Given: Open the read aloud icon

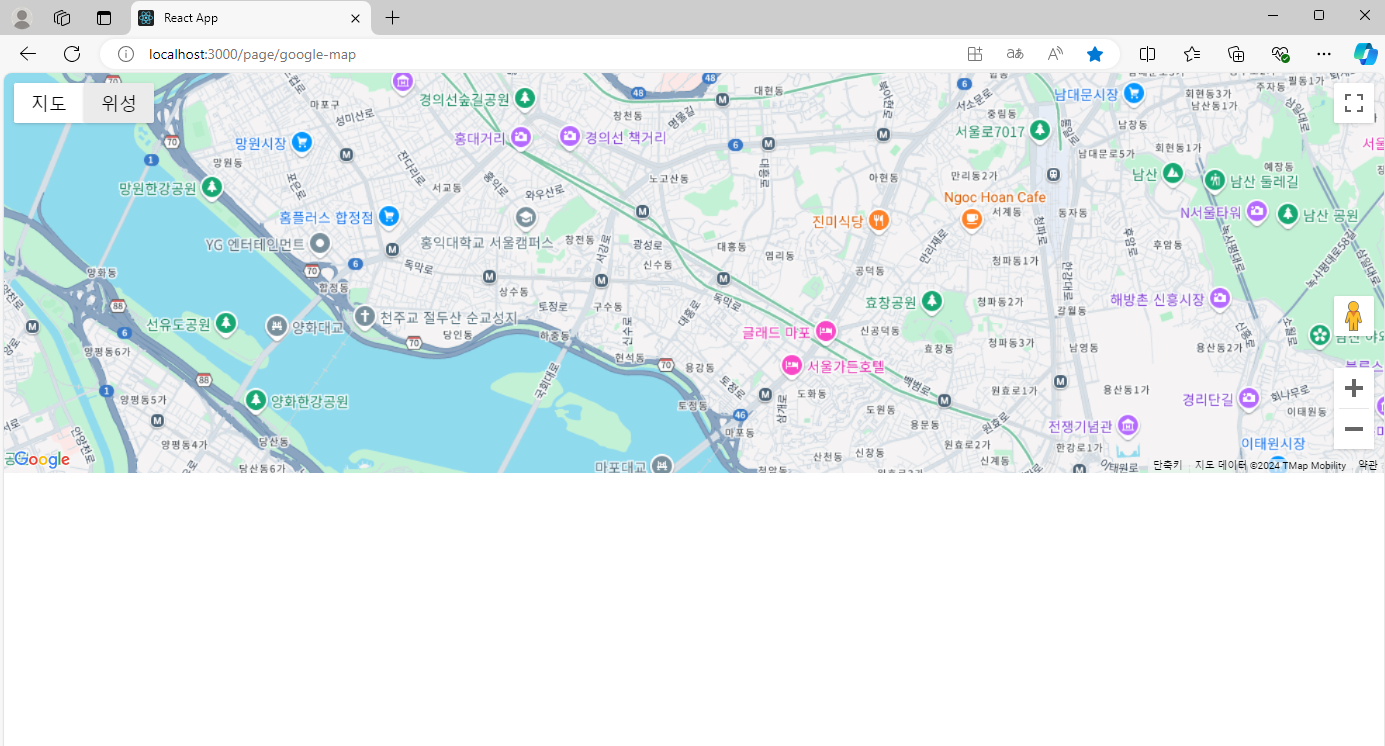Looking at the screenshot, I should point(1055,54).
